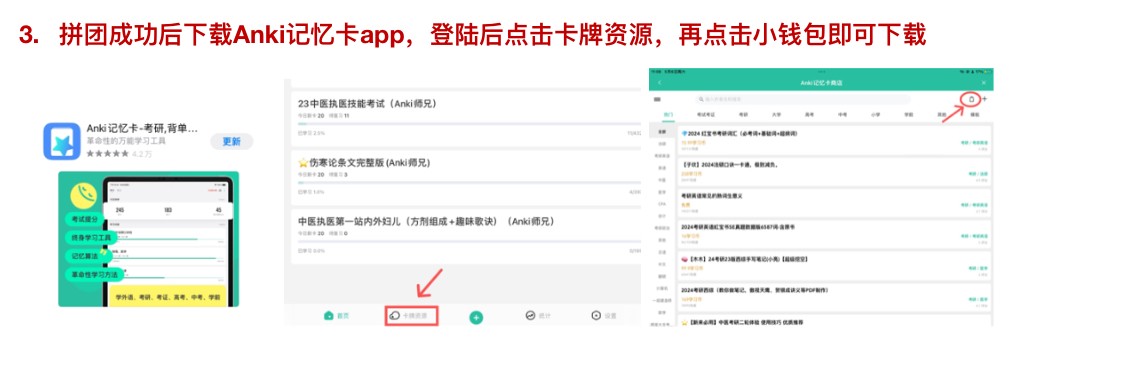Click the app's star rating row
This screenshot has width=1132, height=372.
[x=118, y=154]
